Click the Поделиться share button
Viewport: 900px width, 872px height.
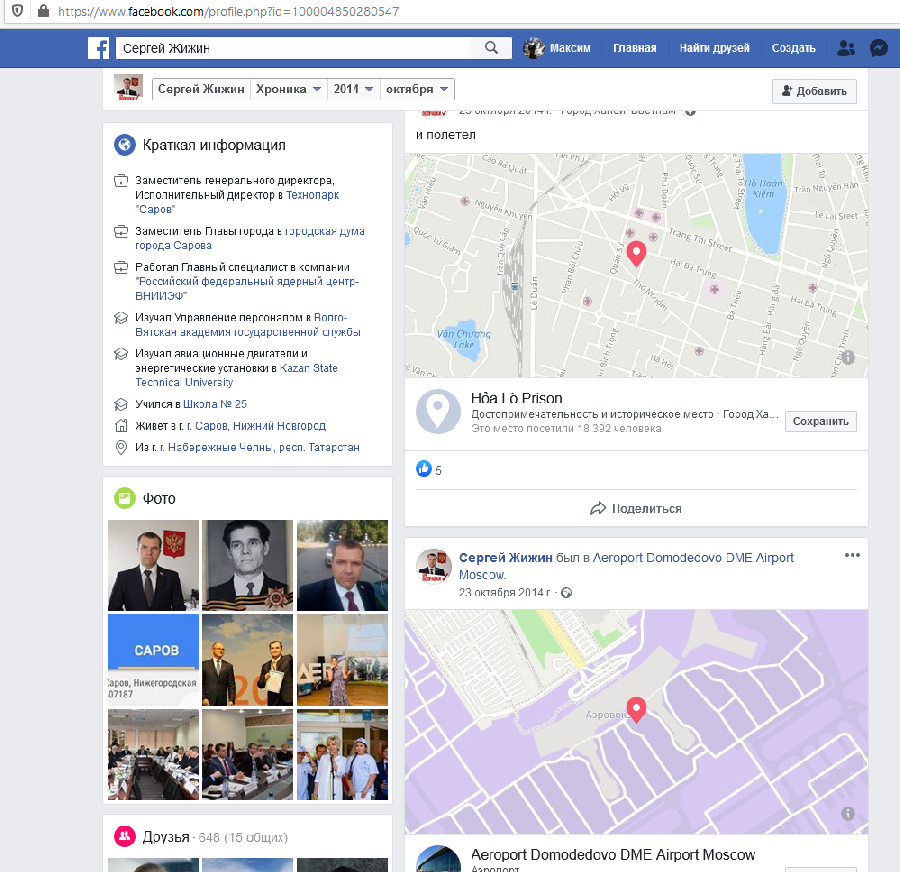tap(636, 508)
